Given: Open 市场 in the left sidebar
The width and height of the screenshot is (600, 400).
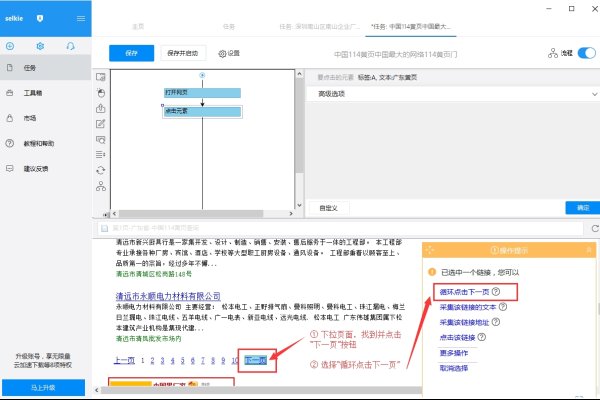Looking at the screenshot, I should click(x=45, y=118).
